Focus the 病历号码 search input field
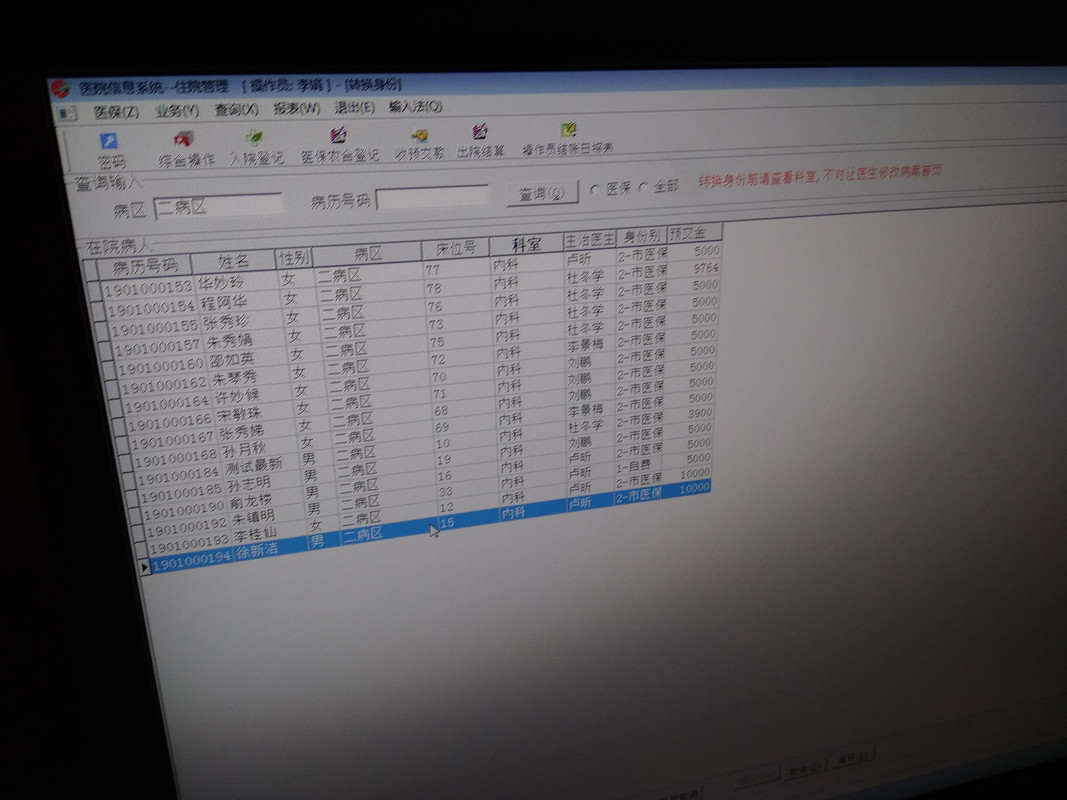Screen dimensions: 1067x800 point(432,197)
